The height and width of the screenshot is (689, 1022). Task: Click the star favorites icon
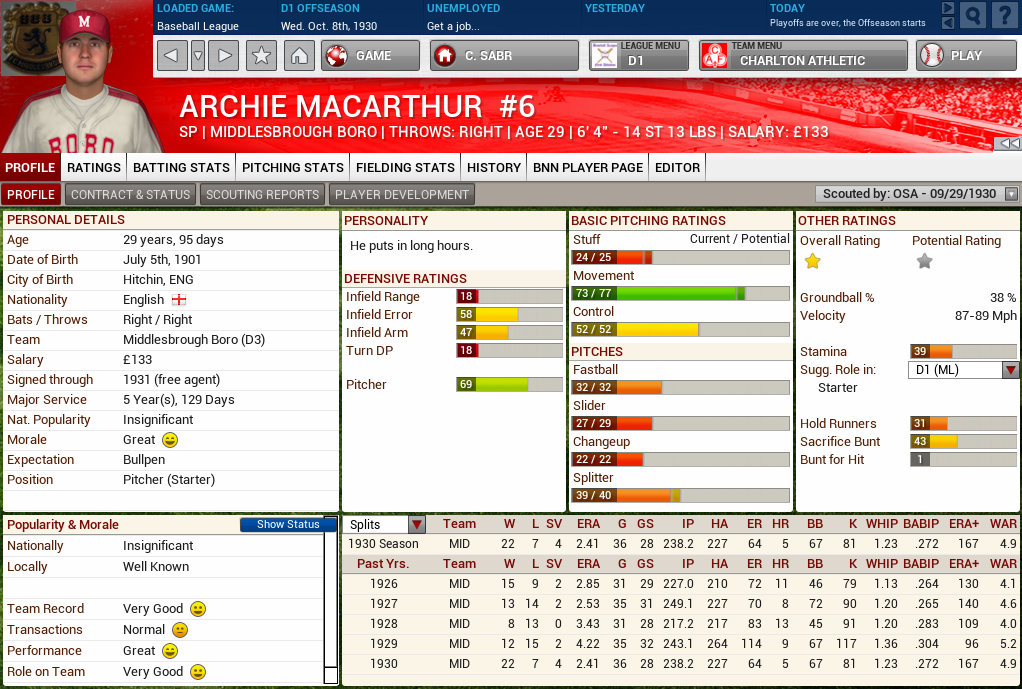tap(260, 56)
